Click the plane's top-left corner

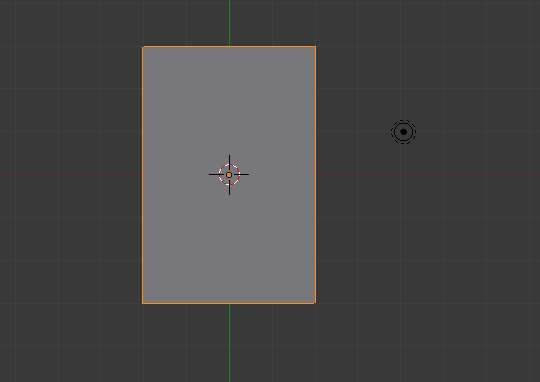pyautogui.click(x=143, y=47)
